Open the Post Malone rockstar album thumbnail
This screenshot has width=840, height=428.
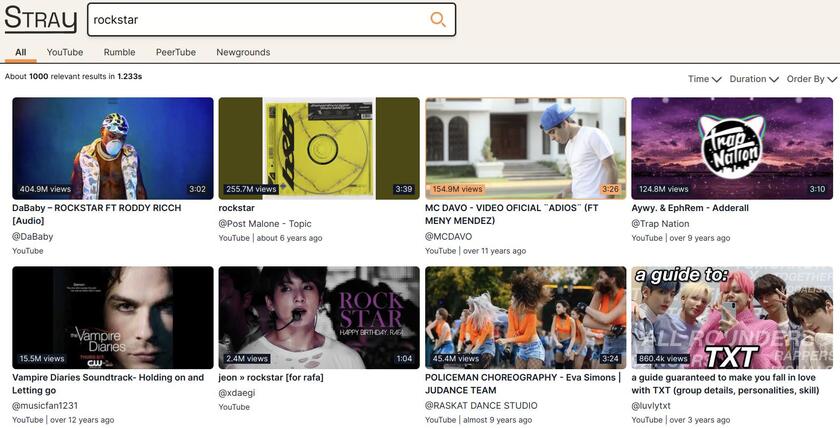(x=319, y=148)
